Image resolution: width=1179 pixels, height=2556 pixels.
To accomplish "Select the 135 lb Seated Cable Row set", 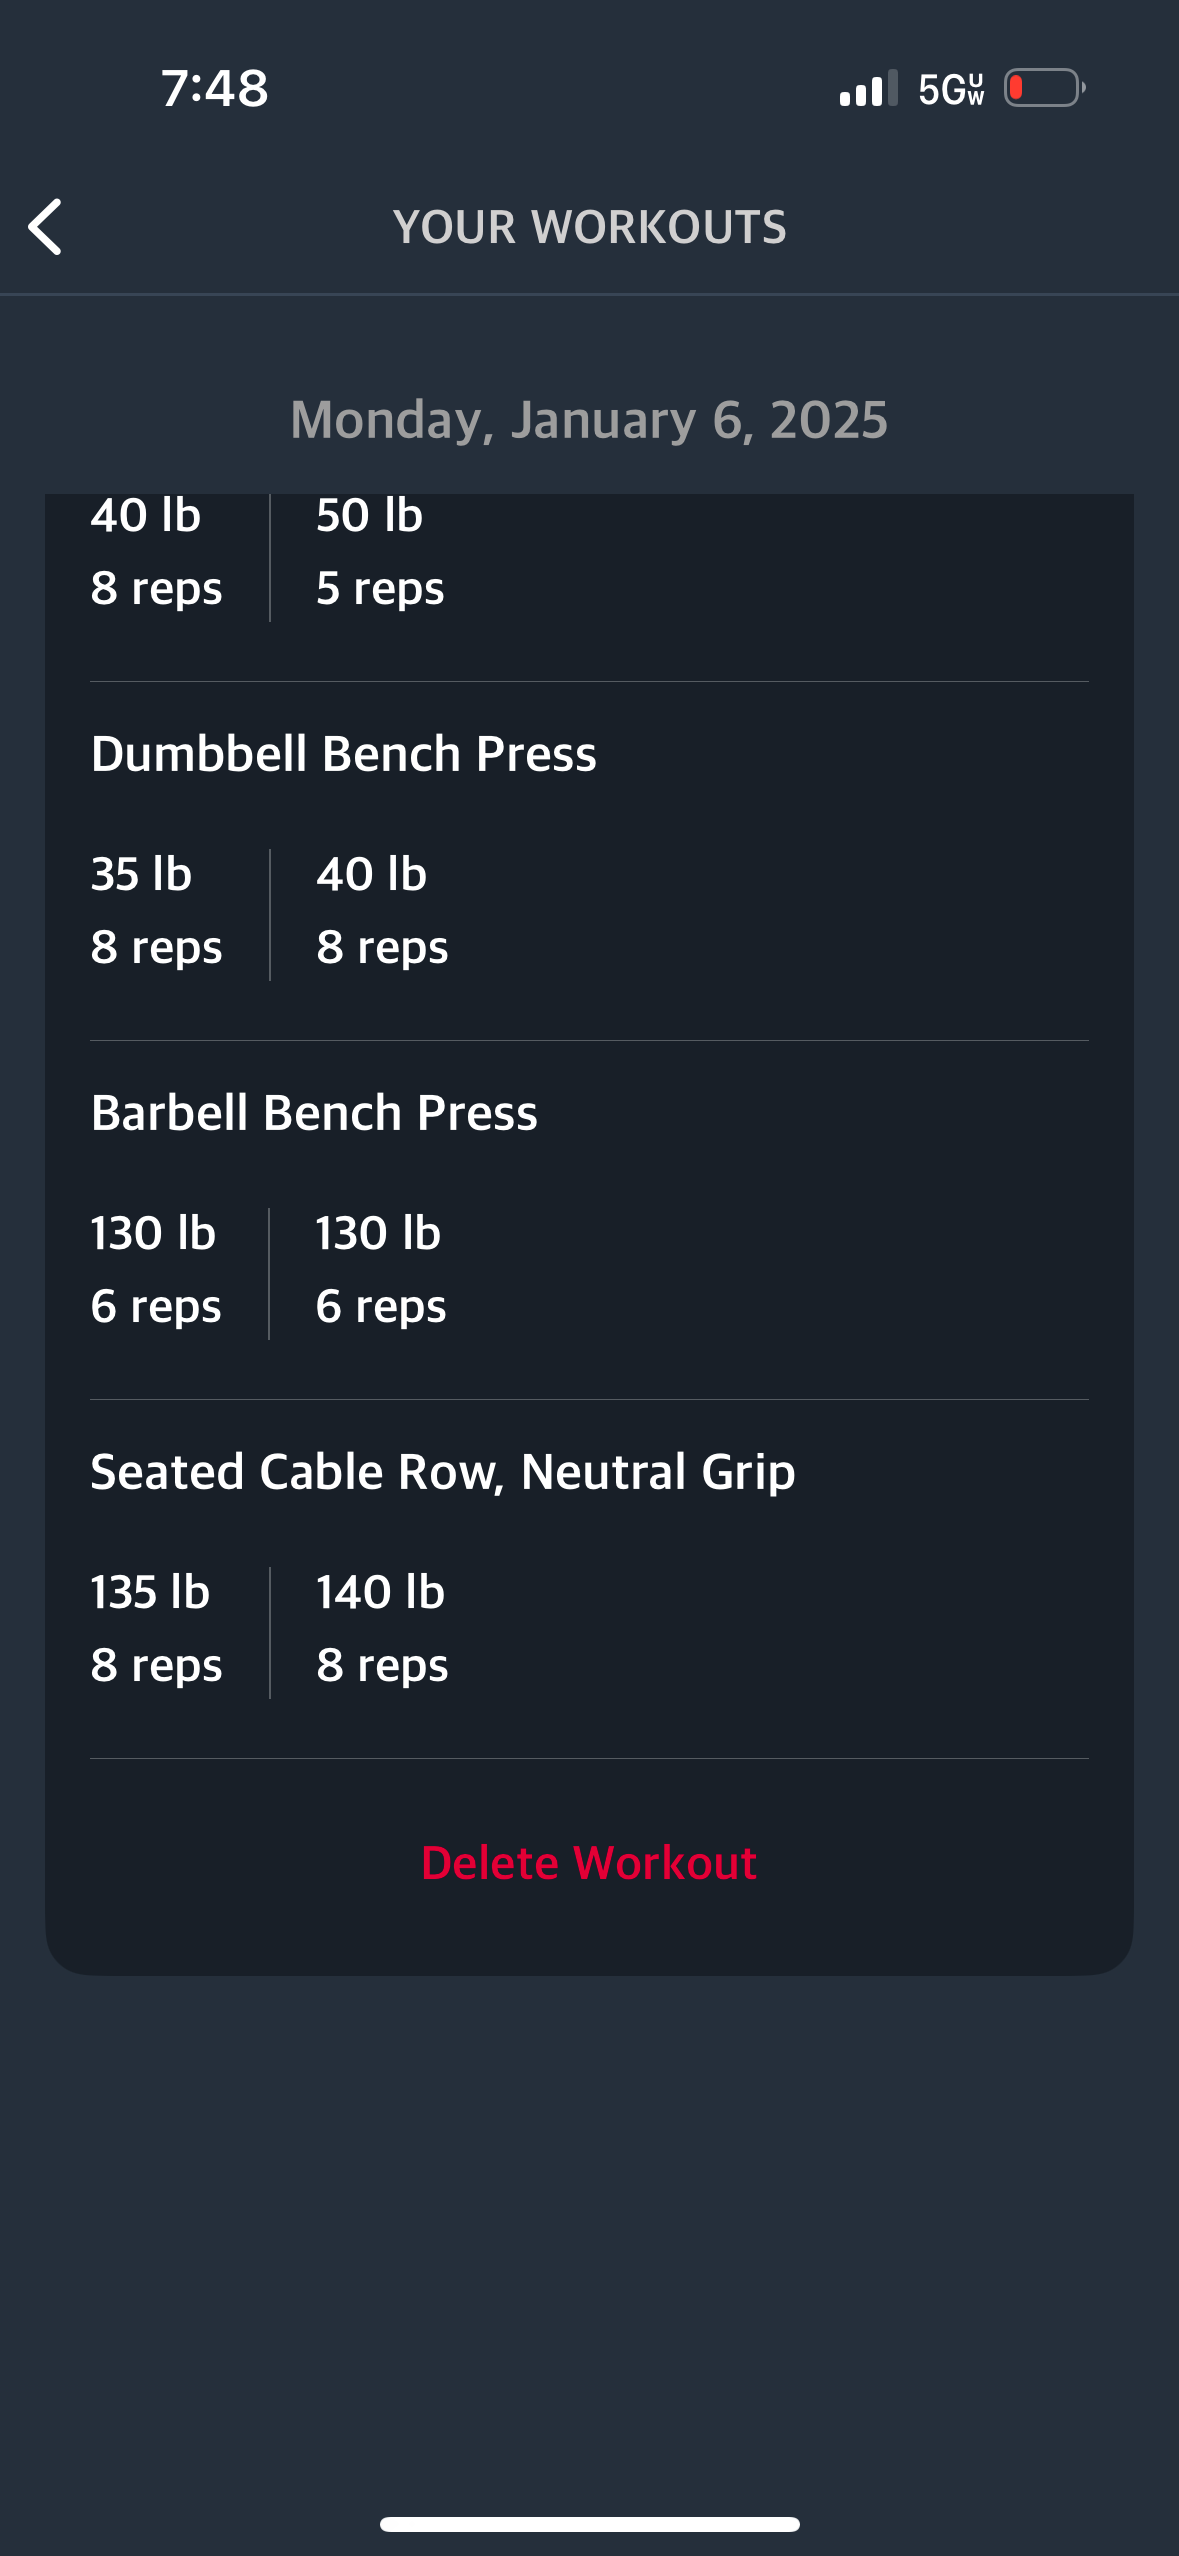I will [x=157, y=1629].
